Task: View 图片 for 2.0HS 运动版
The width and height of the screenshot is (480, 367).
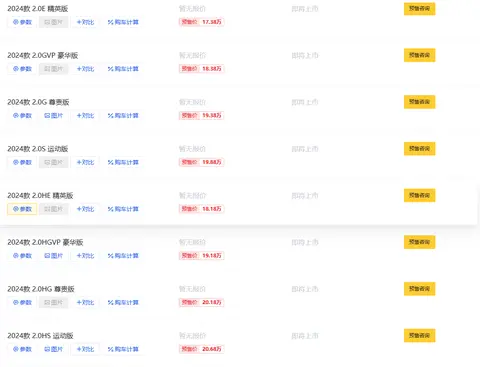Action: [x=53, y=349]
